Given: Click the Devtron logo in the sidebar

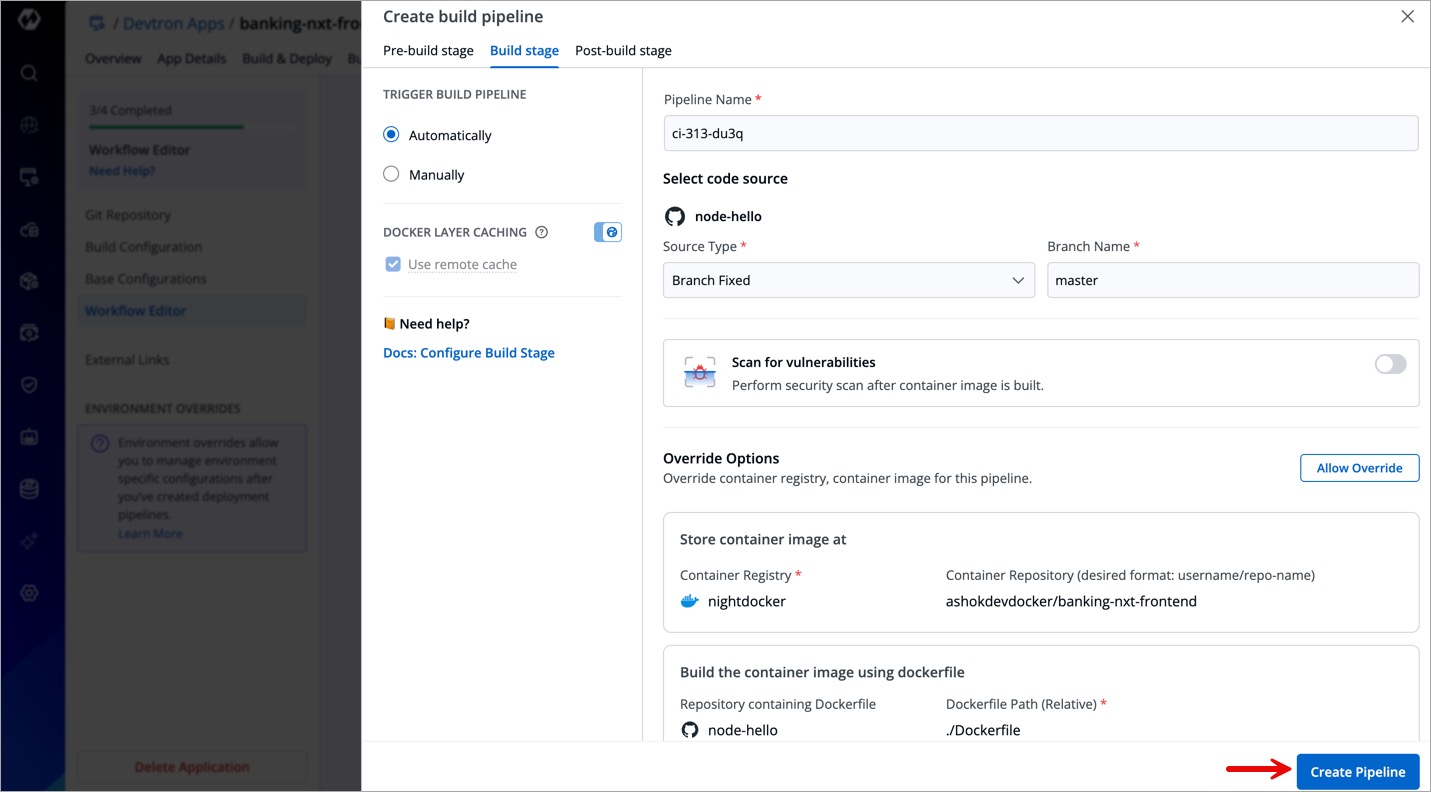Looking at the screenshot, I should pos(29,20).
